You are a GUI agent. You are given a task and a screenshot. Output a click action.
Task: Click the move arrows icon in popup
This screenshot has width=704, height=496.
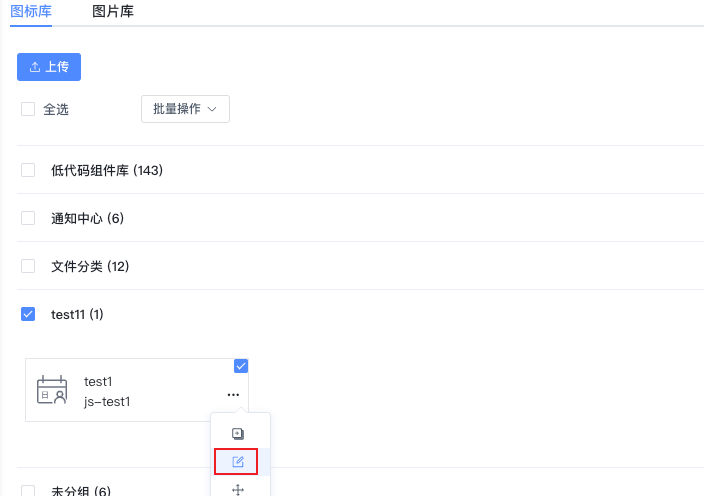238,490
